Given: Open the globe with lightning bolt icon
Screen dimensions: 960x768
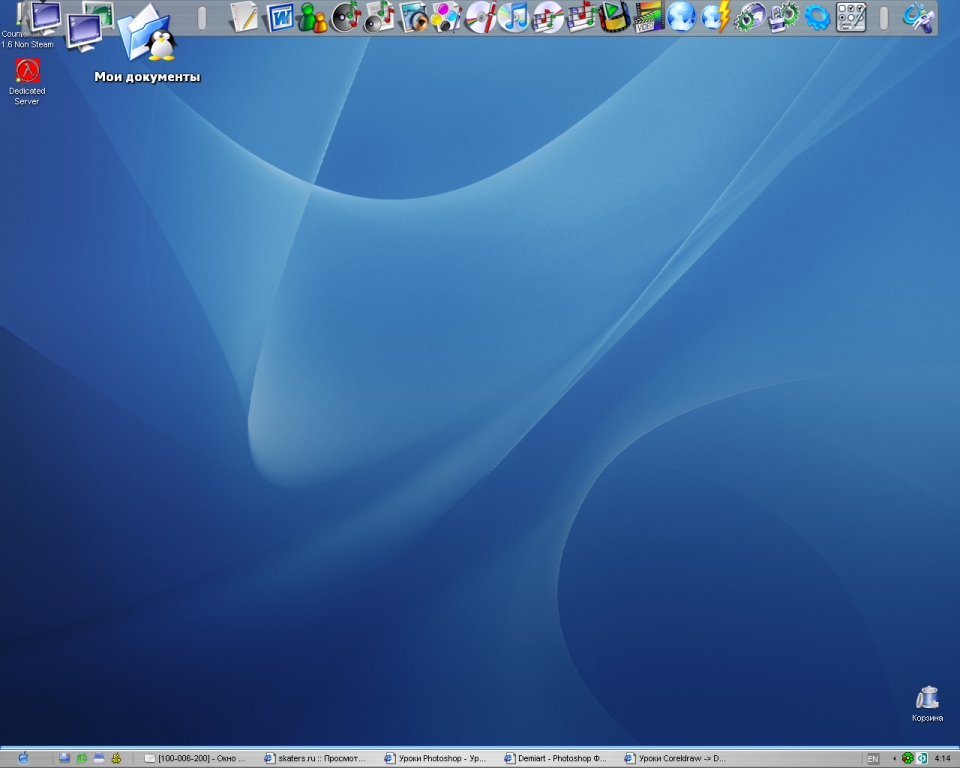Looking at the screenshot, I should (716, 17).
